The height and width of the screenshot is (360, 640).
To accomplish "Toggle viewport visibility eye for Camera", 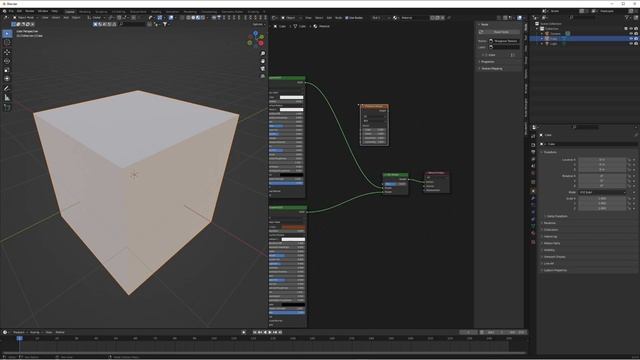I will [631, 33].
